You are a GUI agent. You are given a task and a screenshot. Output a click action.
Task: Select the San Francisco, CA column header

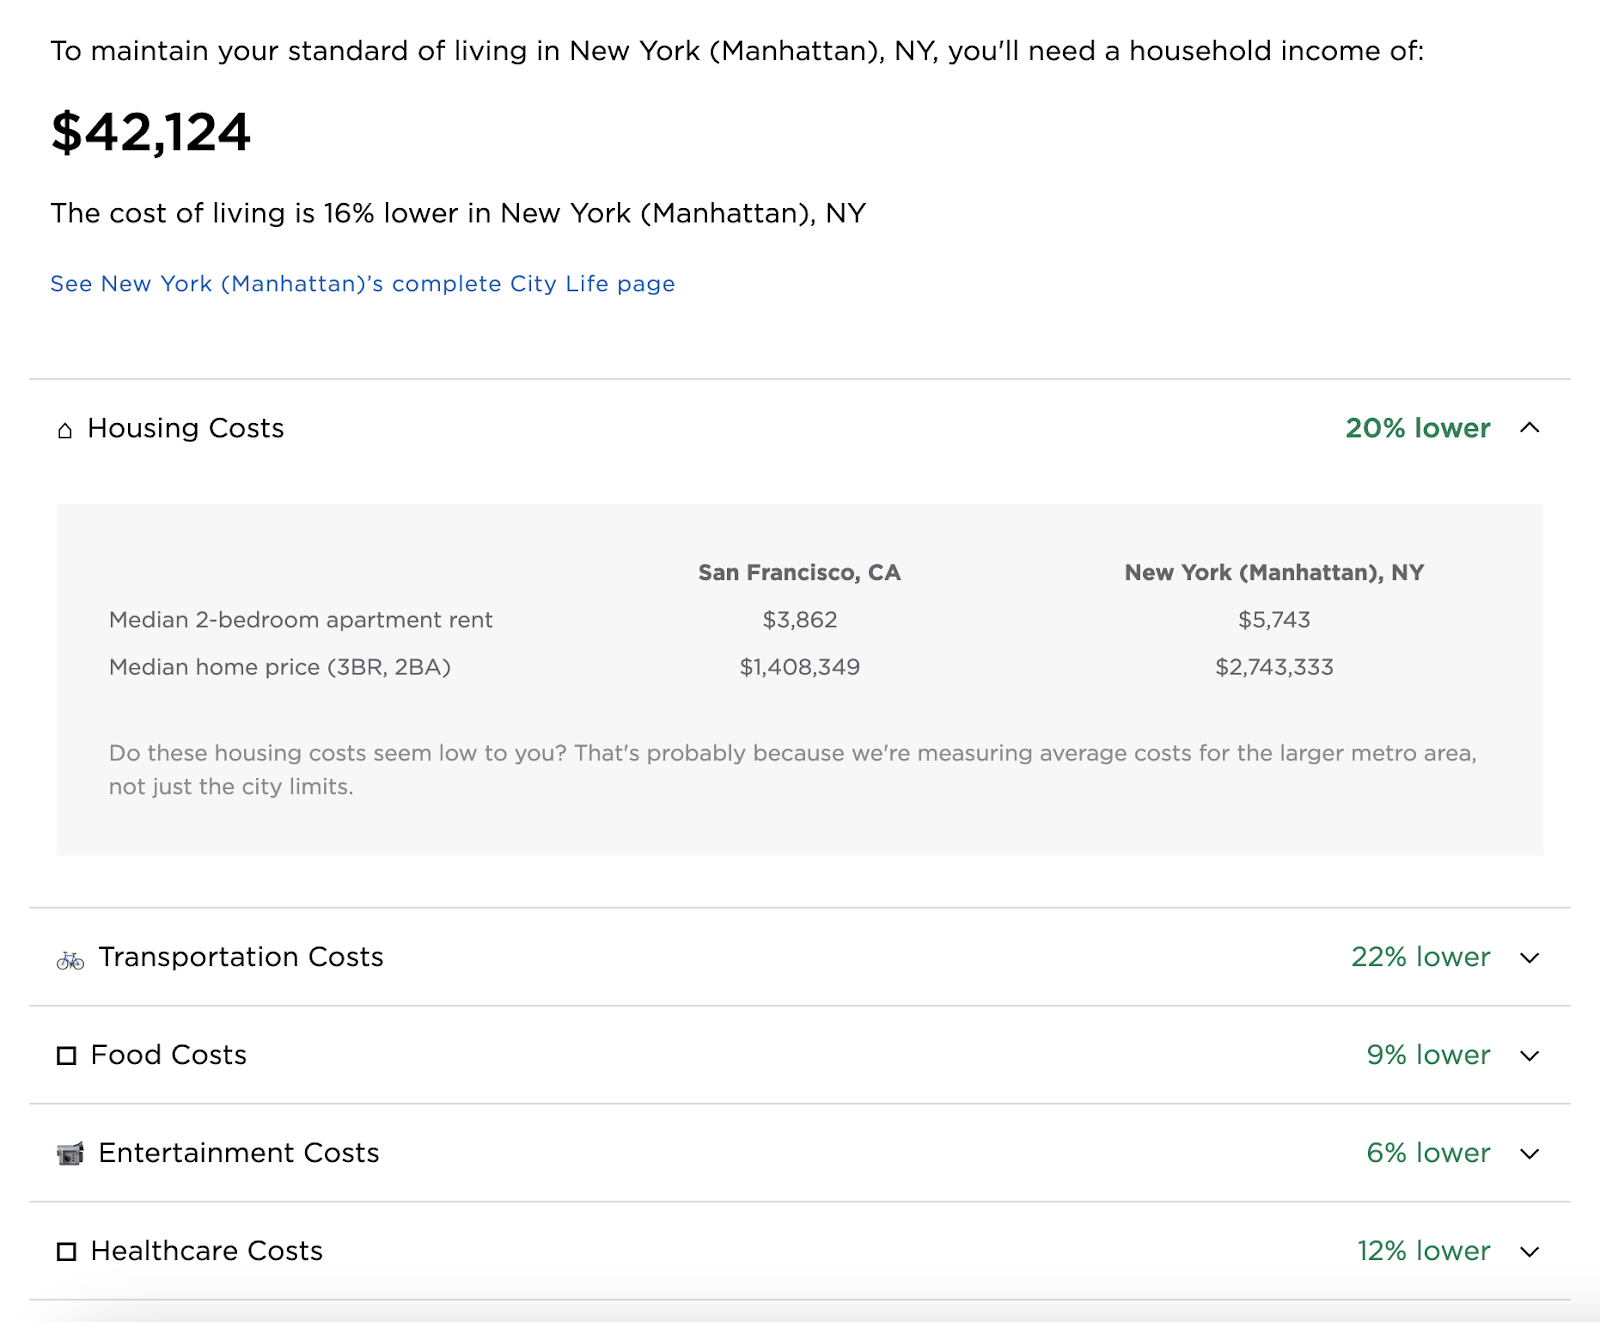pyautogui.click(x=799, y=573)
